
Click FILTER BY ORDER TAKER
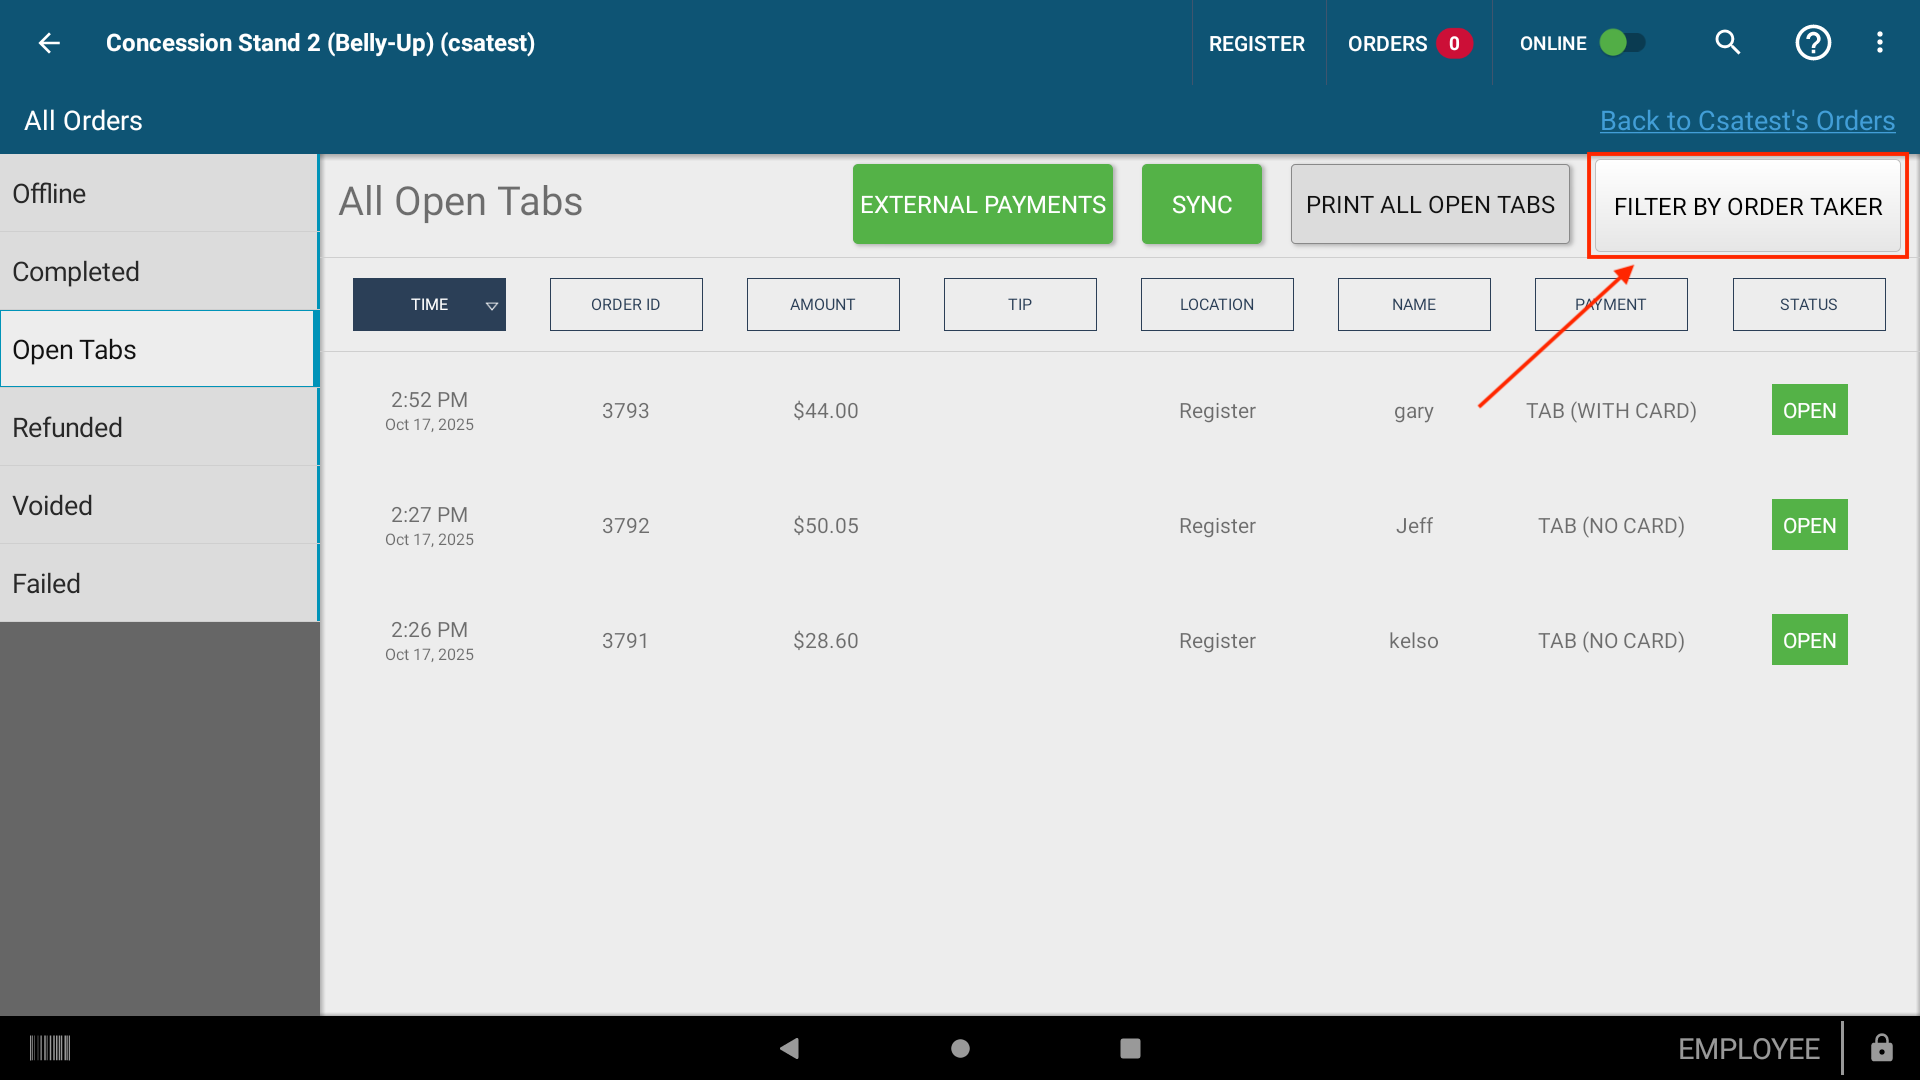pyautogui.click(x=1748, y=206)
